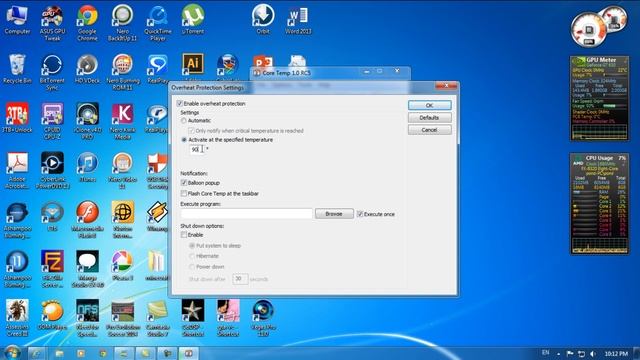Confirm settings with the OK button

429,105
